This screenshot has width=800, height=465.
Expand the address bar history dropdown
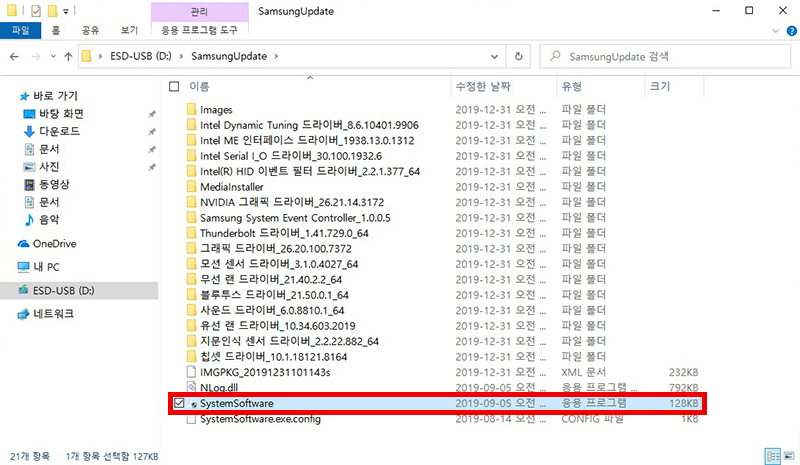click(x=494, y=56)
